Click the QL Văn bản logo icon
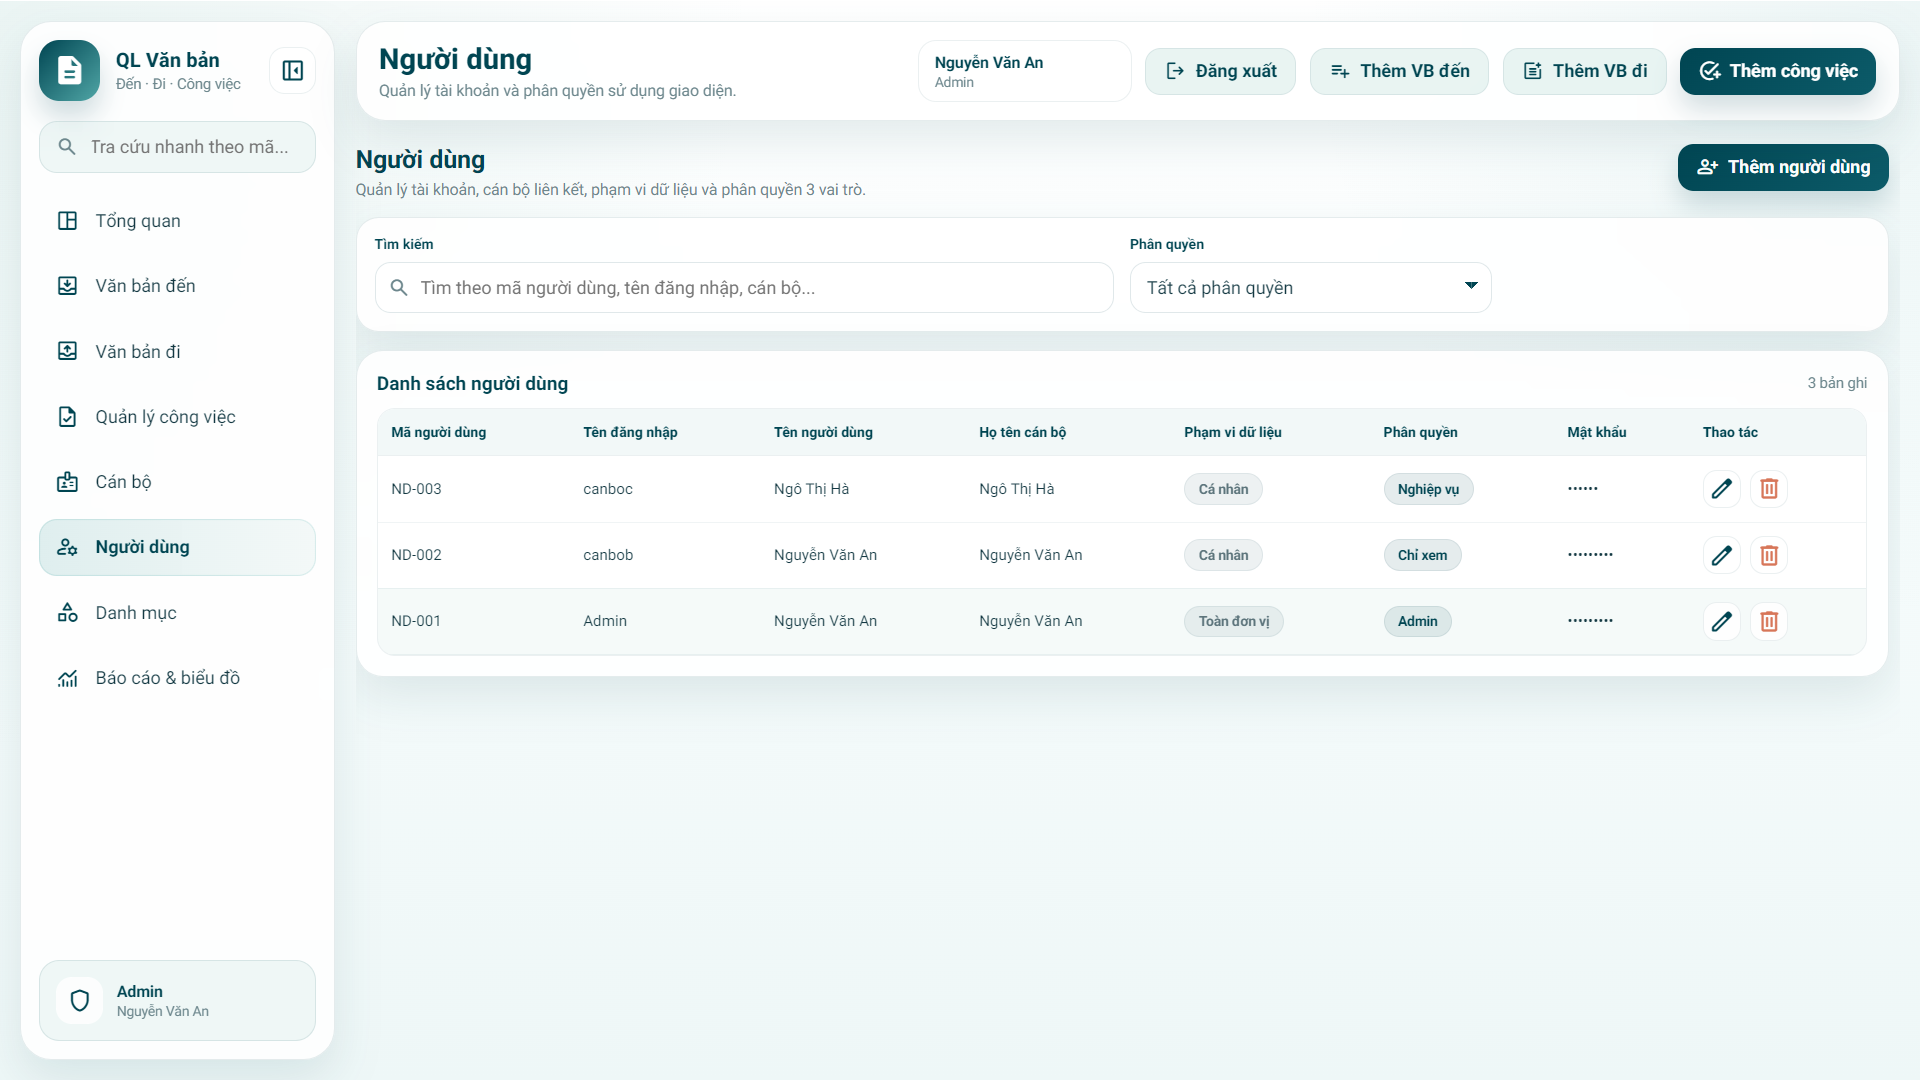This screenshot has width=1920, height=1080. [69, 71]
